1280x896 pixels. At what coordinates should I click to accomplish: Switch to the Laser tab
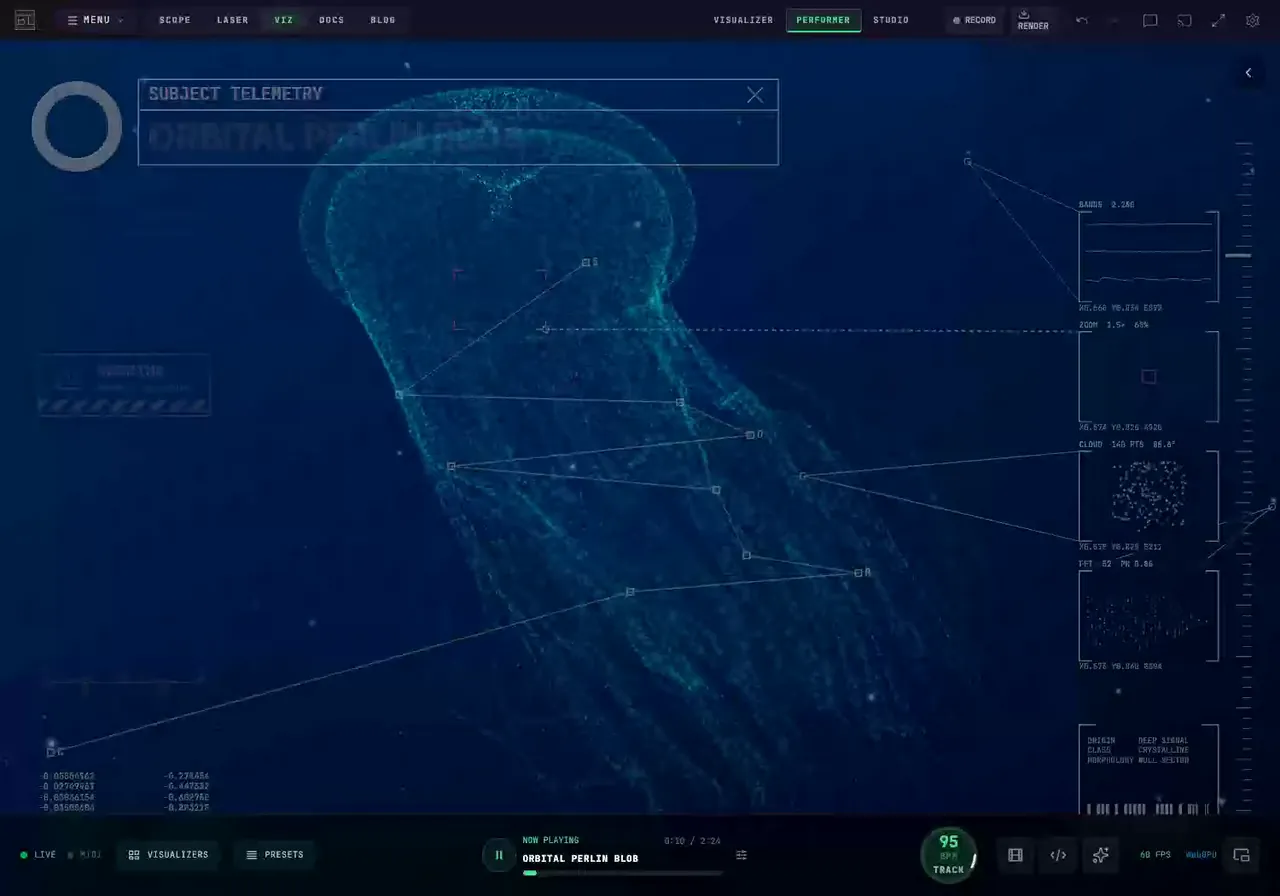233,20
